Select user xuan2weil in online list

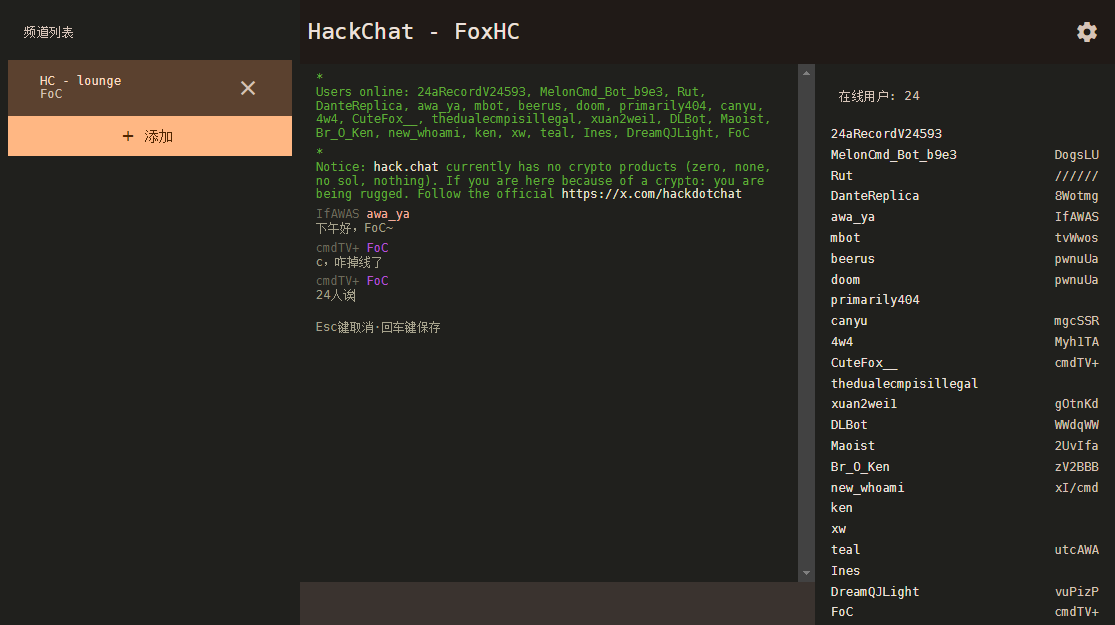tap(863, 403)
